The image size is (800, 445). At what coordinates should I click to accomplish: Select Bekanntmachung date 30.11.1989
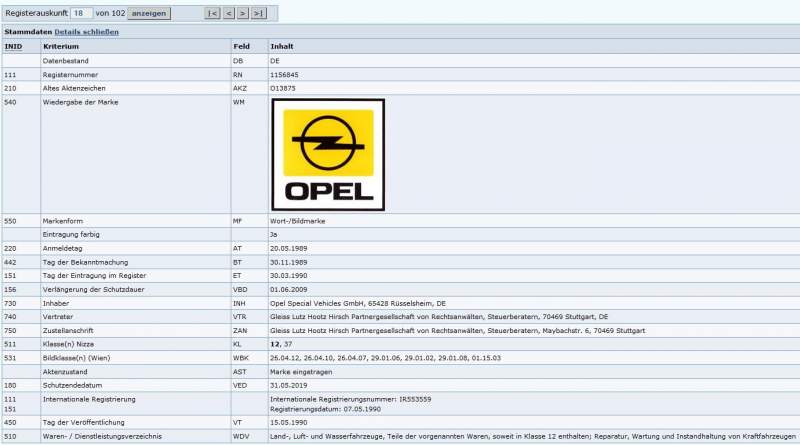[289, 262]
